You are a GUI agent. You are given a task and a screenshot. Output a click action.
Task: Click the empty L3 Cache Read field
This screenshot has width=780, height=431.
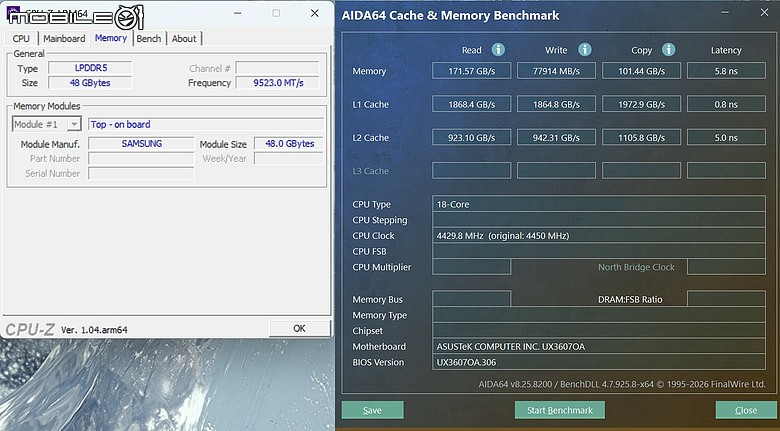click(472, 171)
